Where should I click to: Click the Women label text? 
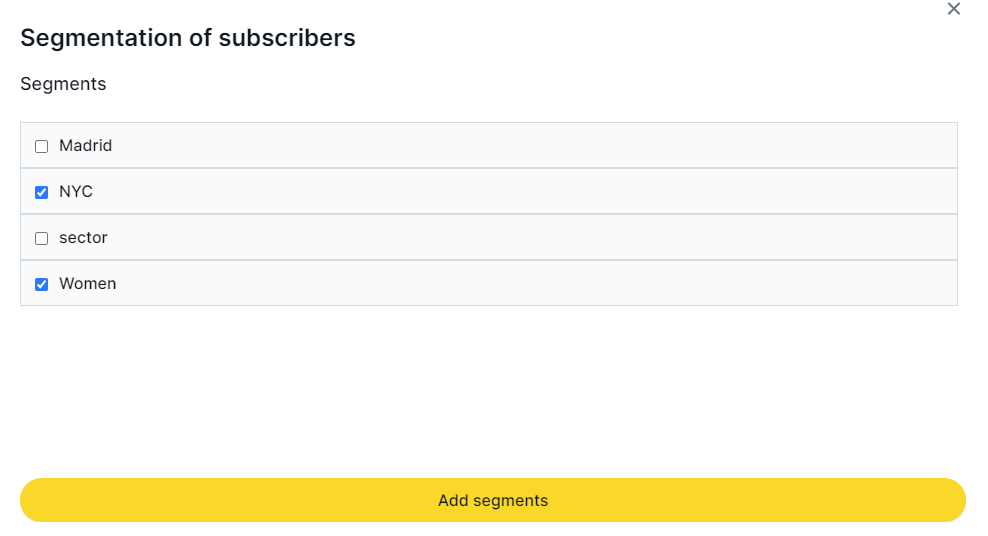point(87,284)
